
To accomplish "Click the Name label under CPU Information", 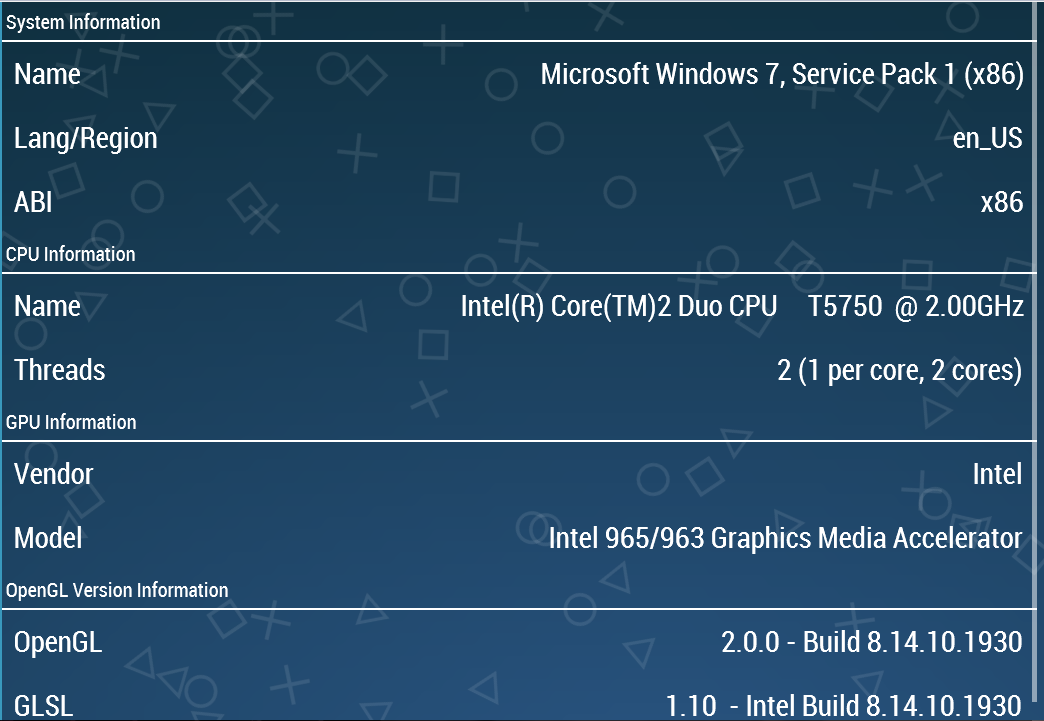I will [x=47, y=307].
